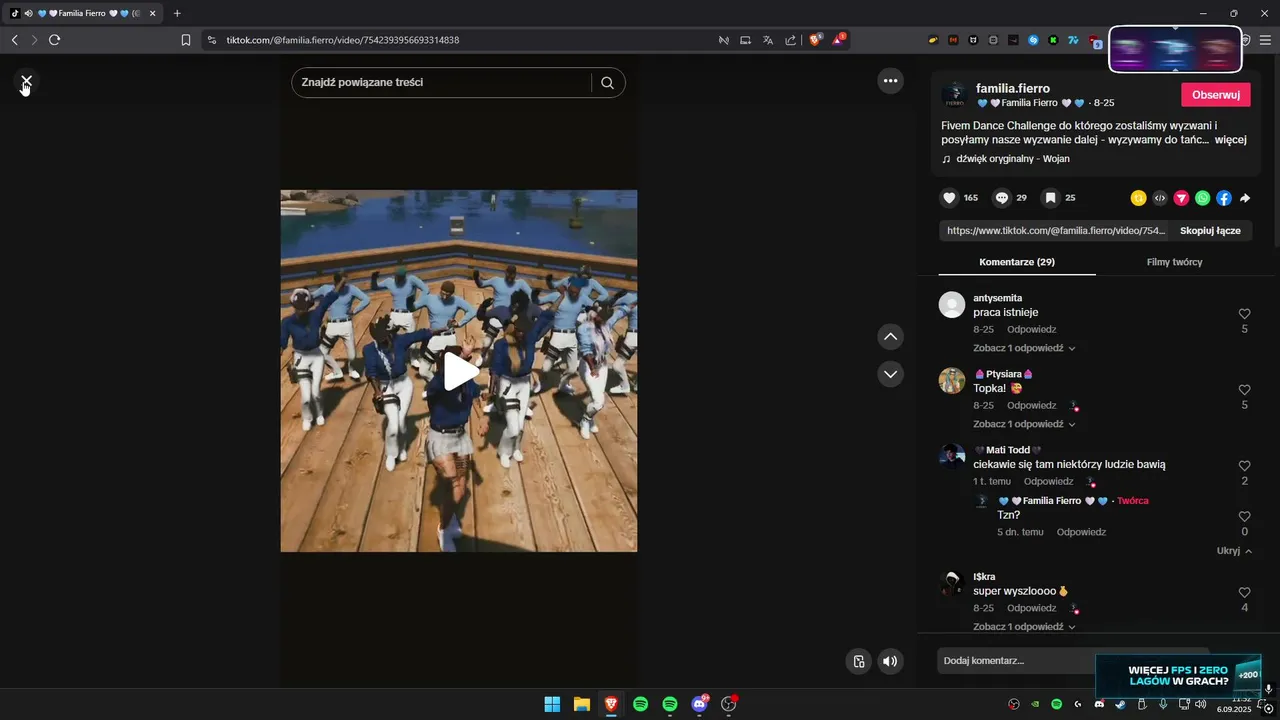Viewport: 1280px width, 720px height.
Task: Reply to antysemita's comment
Action: point(1032,330)
